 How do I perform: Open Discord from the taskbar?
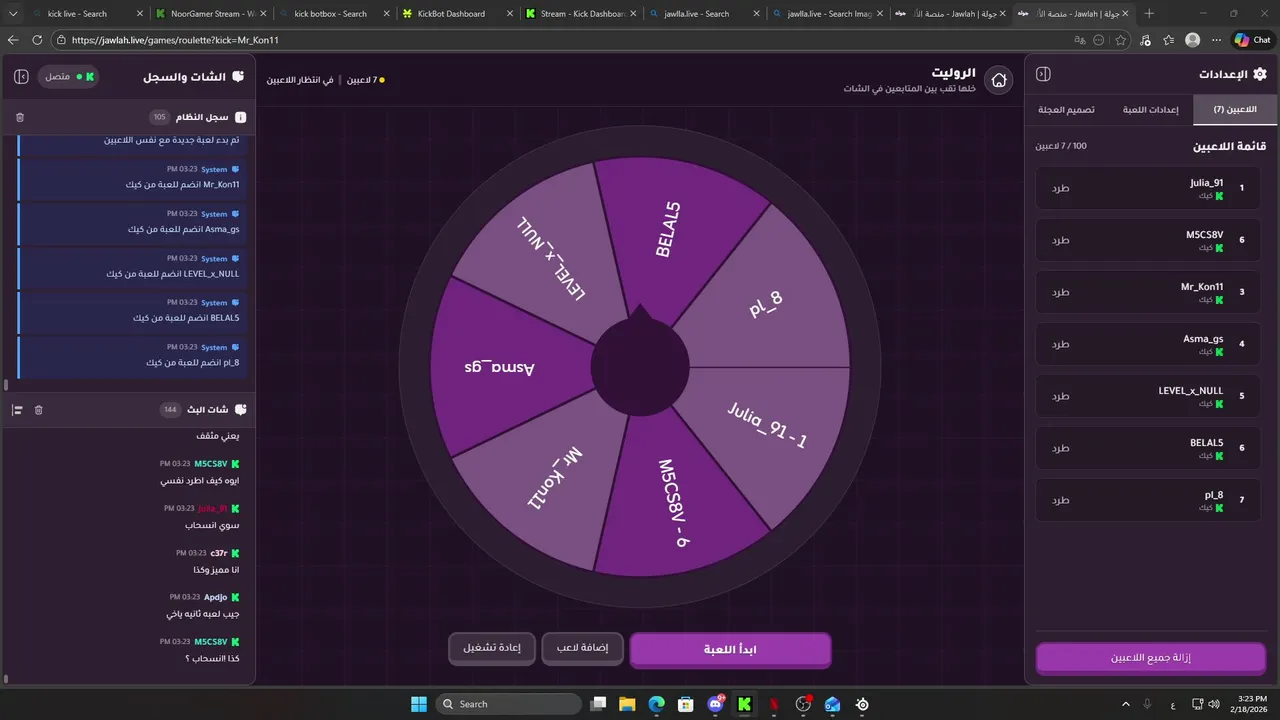pos(716,704)
